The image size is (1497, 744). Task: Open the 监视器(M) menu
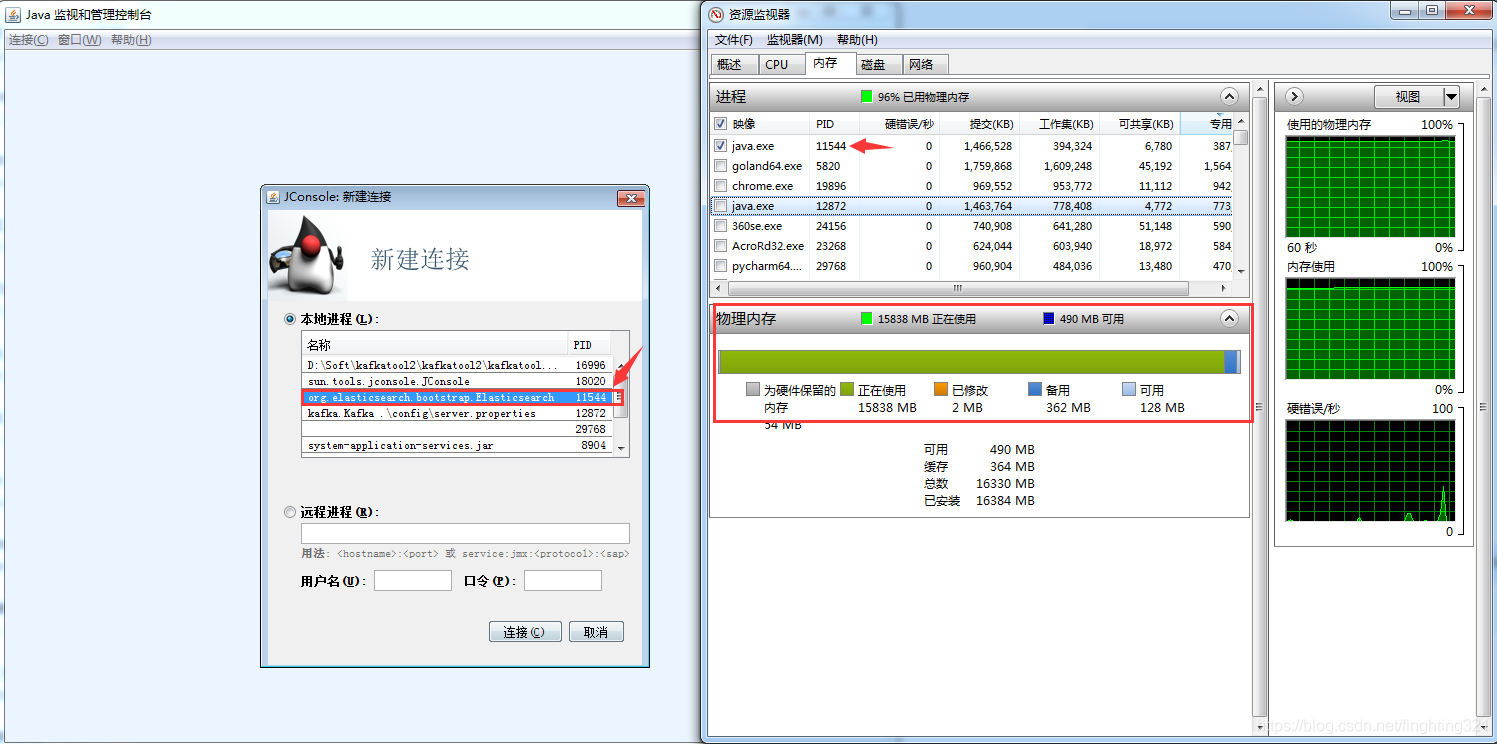click(x=794, y=40)
